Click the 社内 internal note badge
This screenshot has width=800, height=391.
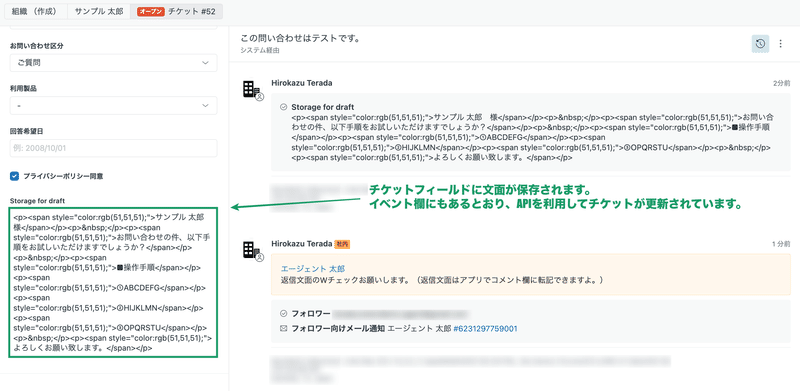coord(342,245)
